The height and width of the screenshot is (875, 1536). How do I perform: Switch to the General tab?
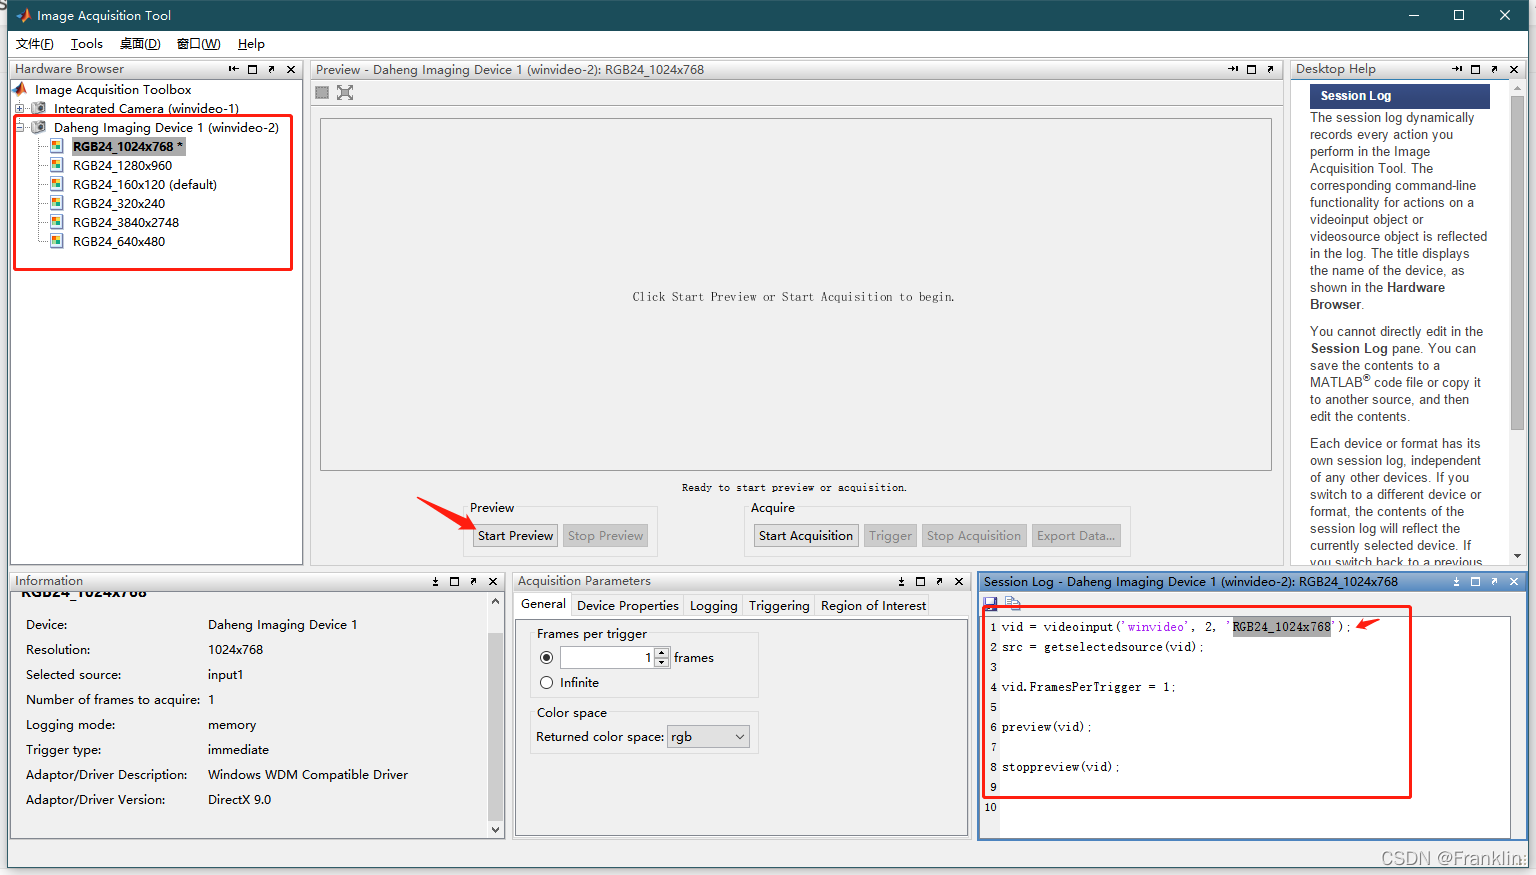pos(543,604)
